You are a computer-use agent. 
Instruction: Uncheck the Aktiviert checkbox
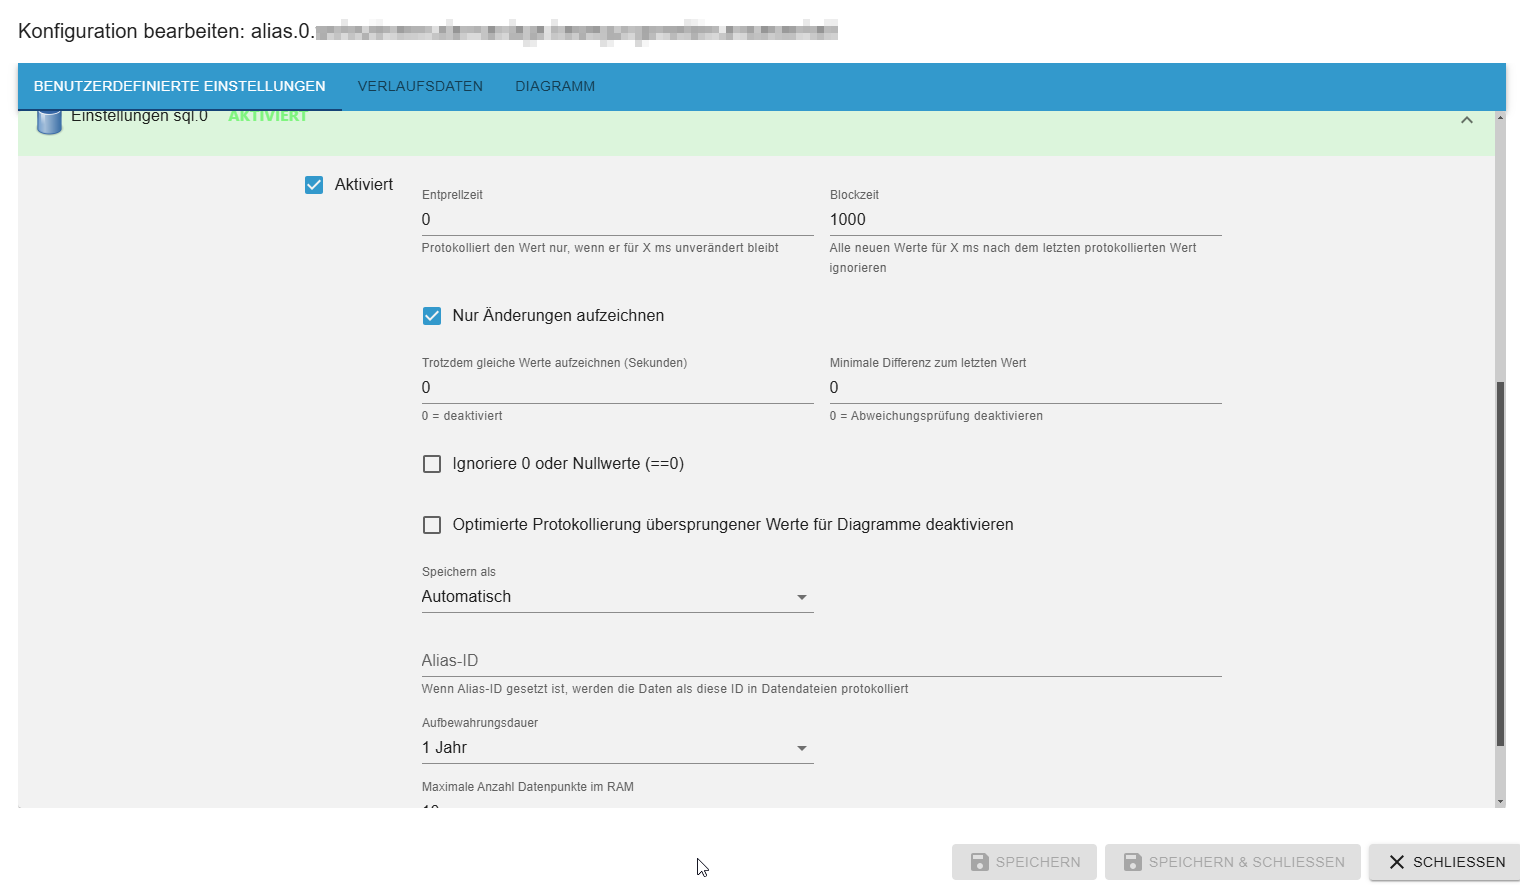coord(314,185)
